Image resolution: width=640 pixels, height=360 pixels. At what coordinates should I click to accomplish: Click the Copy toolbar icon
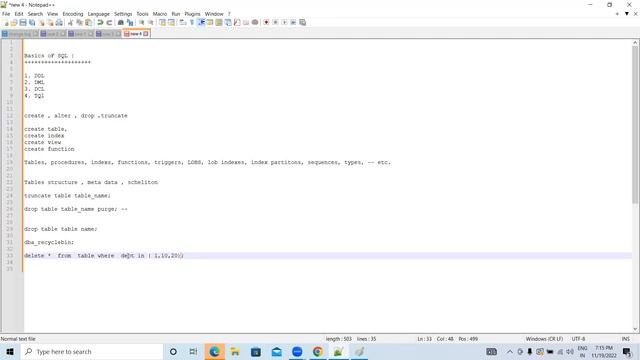[x=80, y=22]
